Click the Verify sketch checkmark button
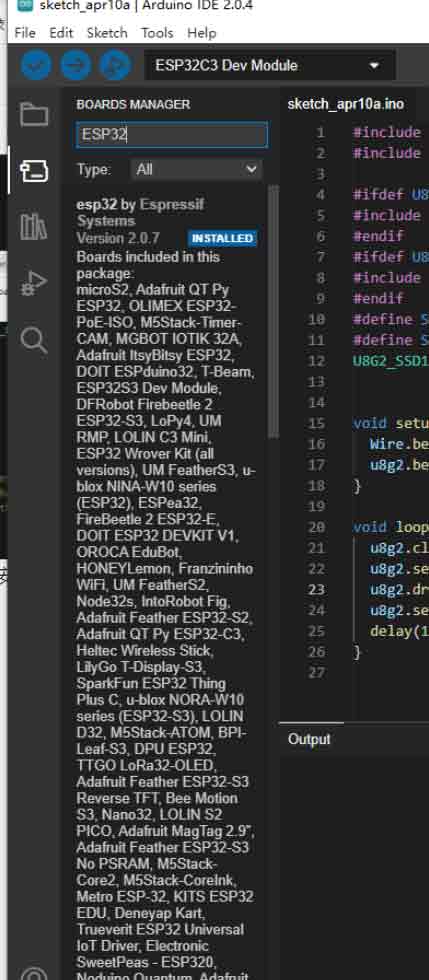429x980 pixels. pyautogui.click(x=36, y=65)
